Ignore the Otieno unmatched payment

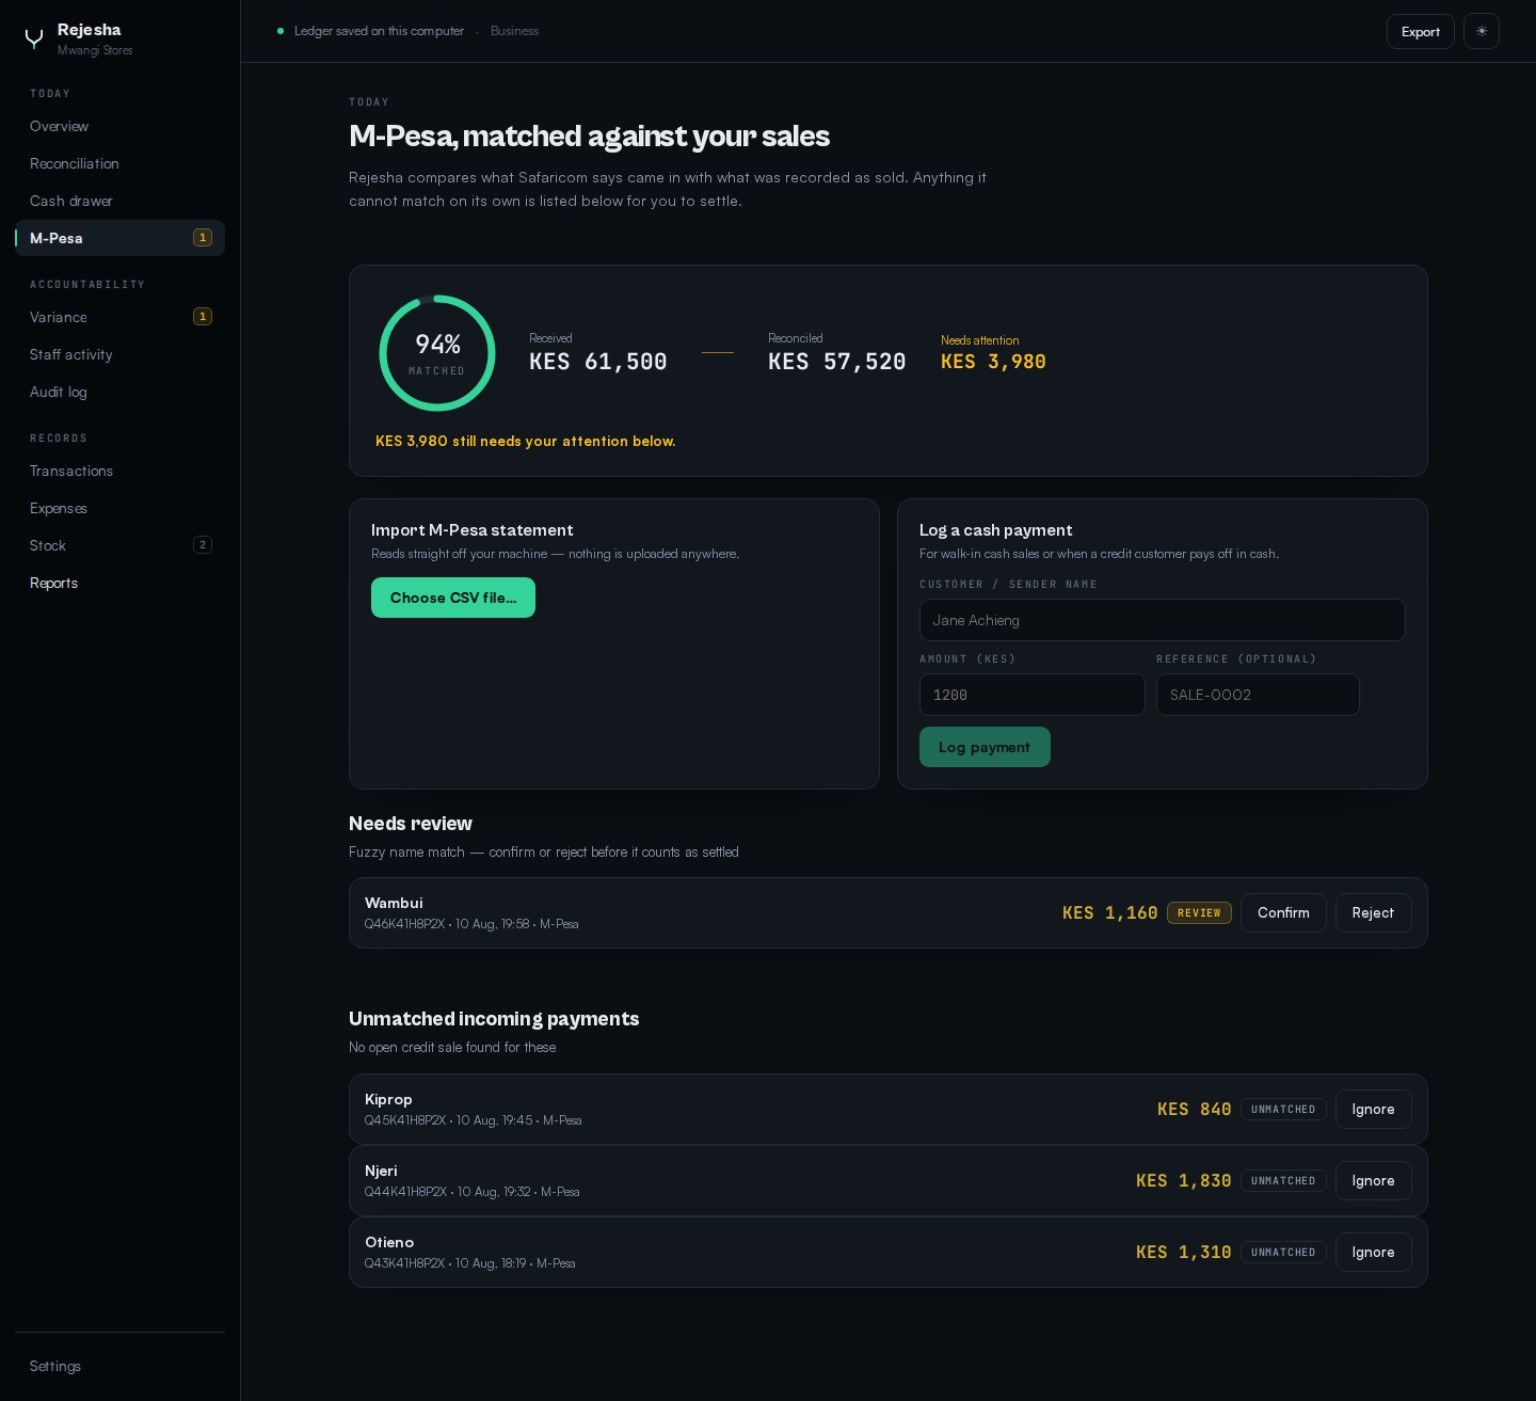pos(1372,1252)
